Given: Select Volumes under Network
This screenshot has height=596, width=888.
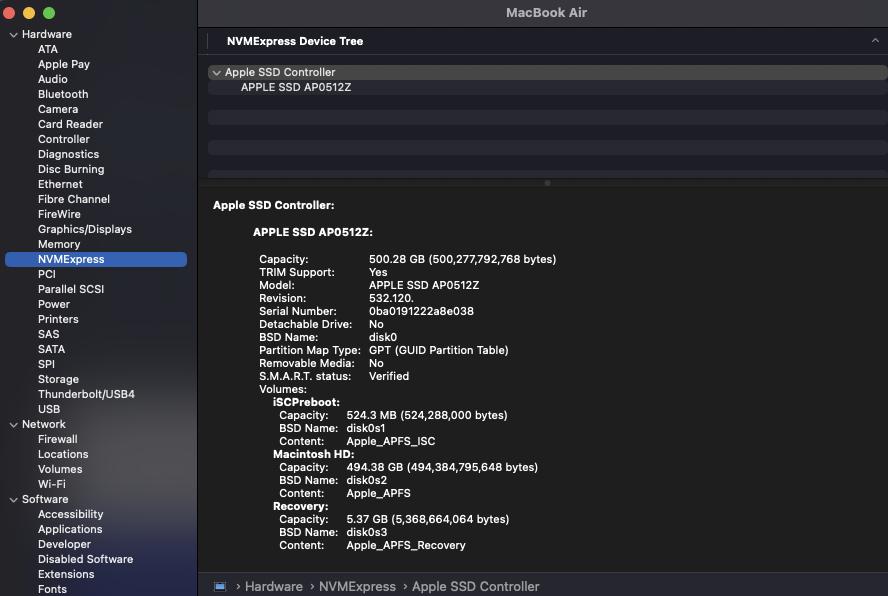Looking at the screenshot, I should tap(60, 470).
